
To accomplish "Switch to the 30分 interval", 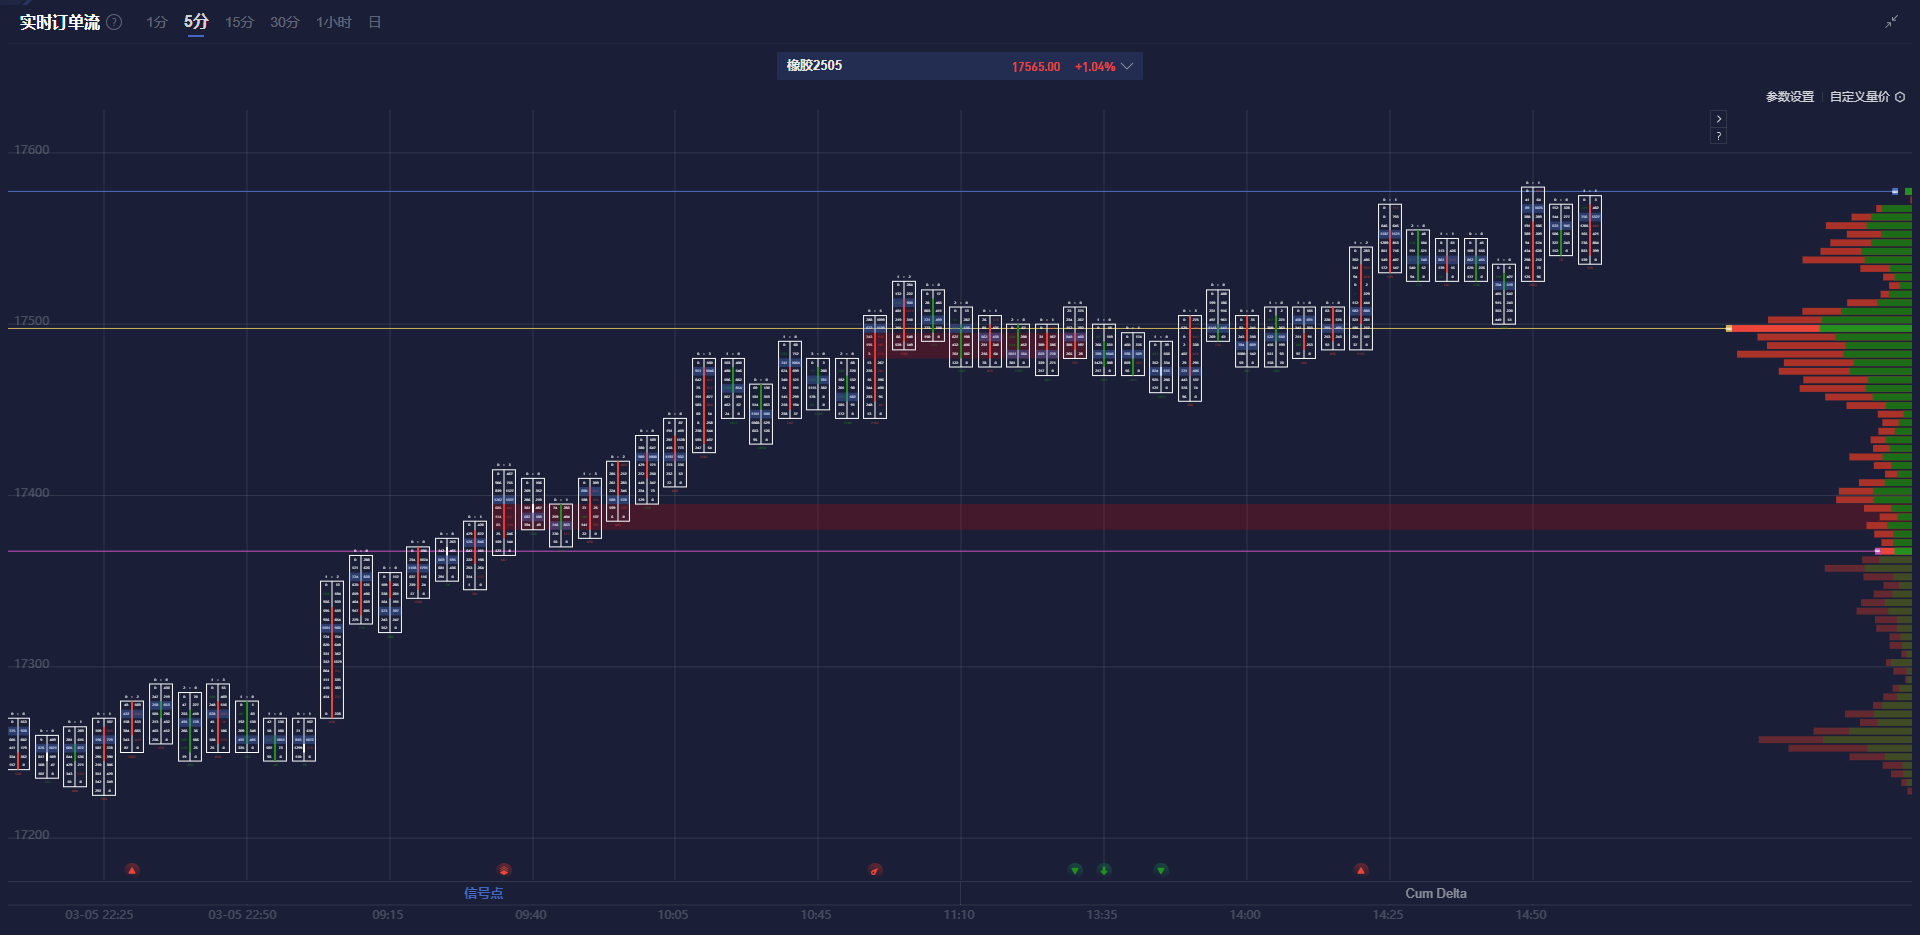I will pos(284,22).
